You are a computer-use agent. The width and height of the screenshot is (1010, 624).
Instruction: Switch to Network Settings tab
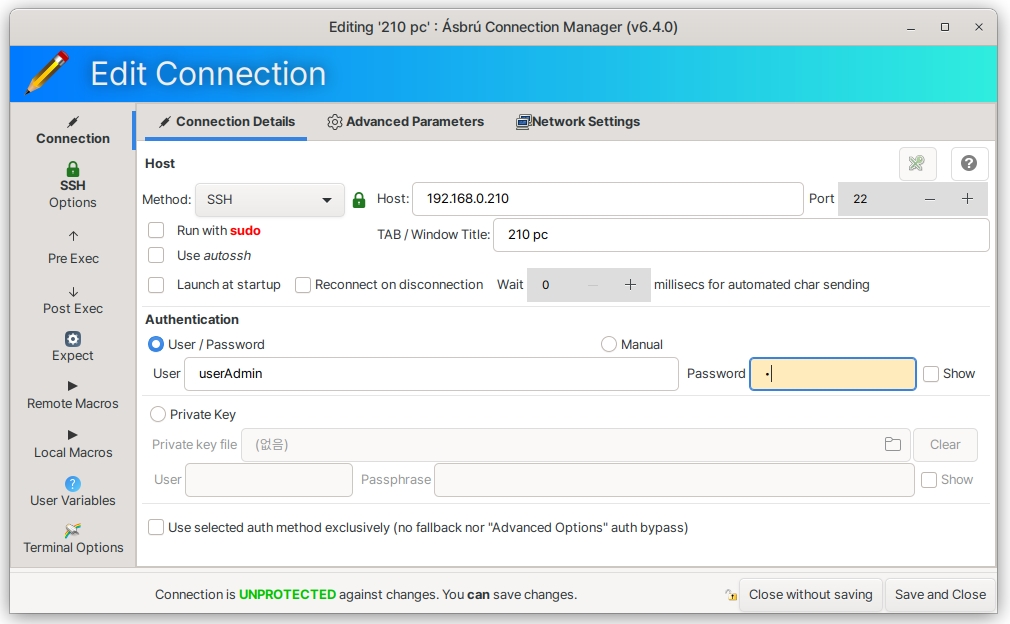tap(578, 122)
